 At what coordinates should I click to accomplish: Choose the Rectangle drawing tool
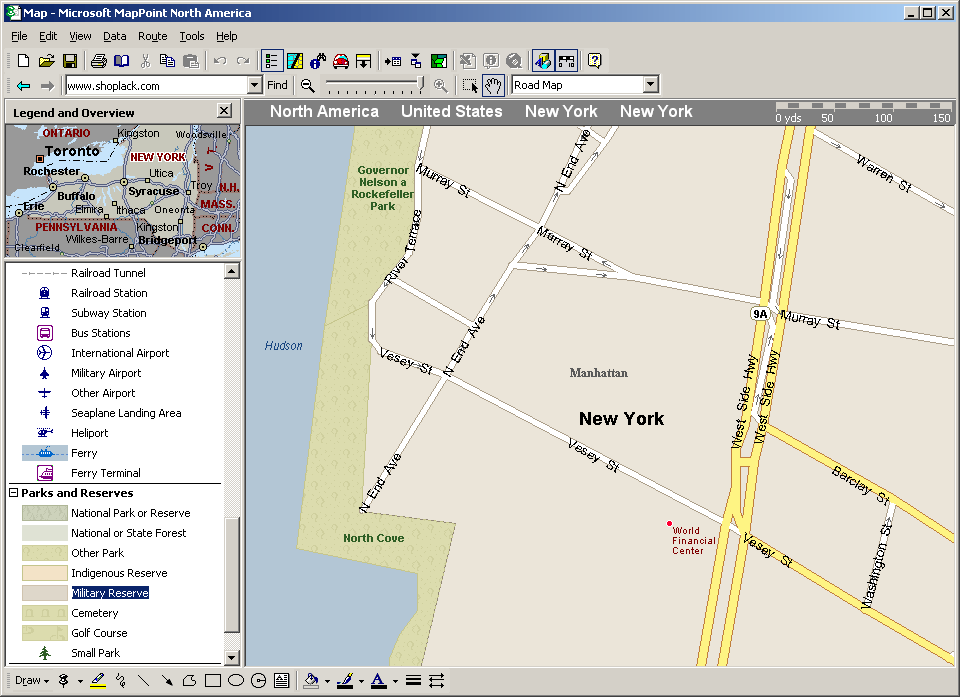coord(213,680)
